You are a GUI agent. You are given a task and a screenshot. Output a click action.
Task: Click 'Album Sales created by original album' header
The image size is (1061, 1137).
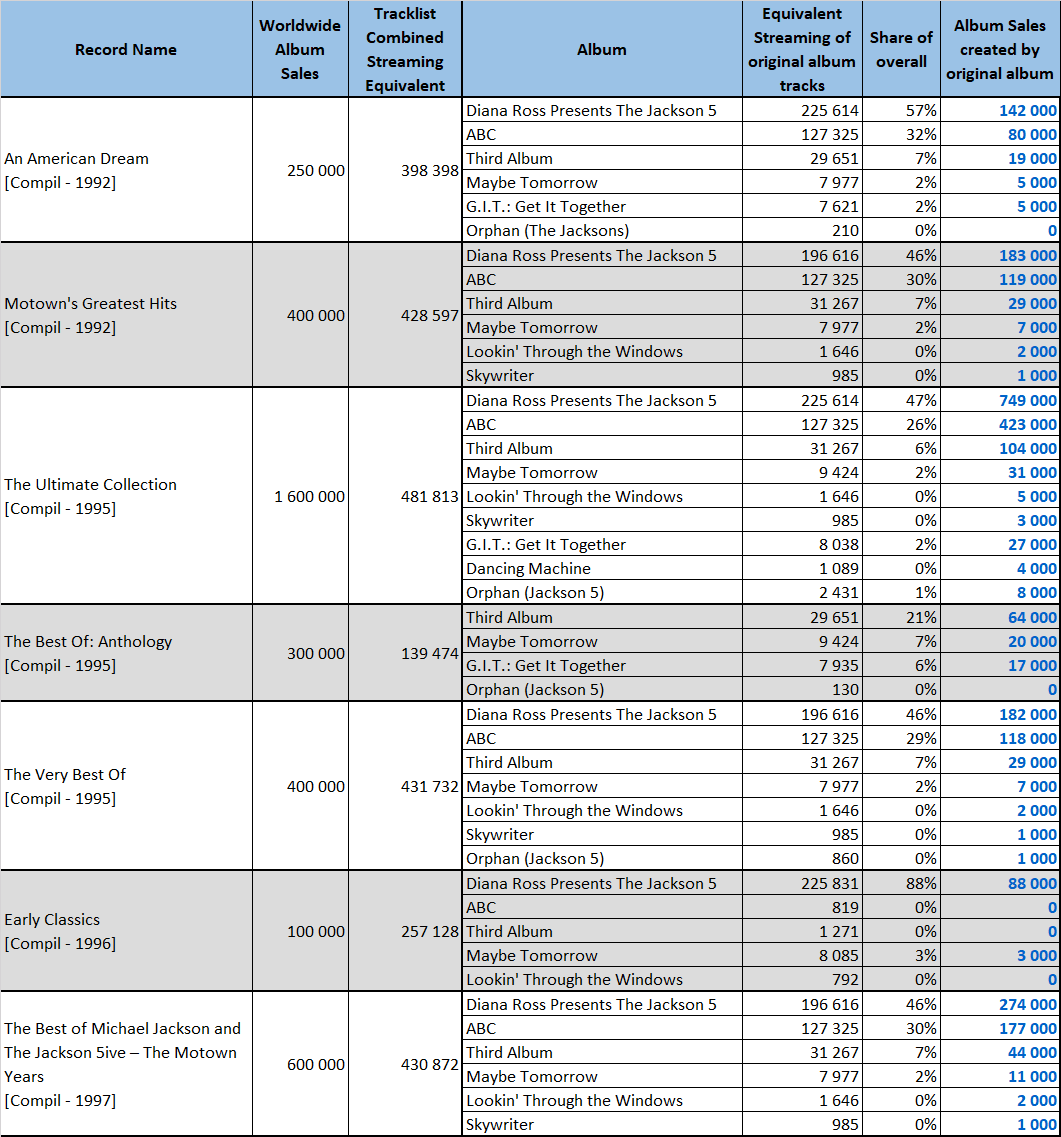coord(1000,49)
